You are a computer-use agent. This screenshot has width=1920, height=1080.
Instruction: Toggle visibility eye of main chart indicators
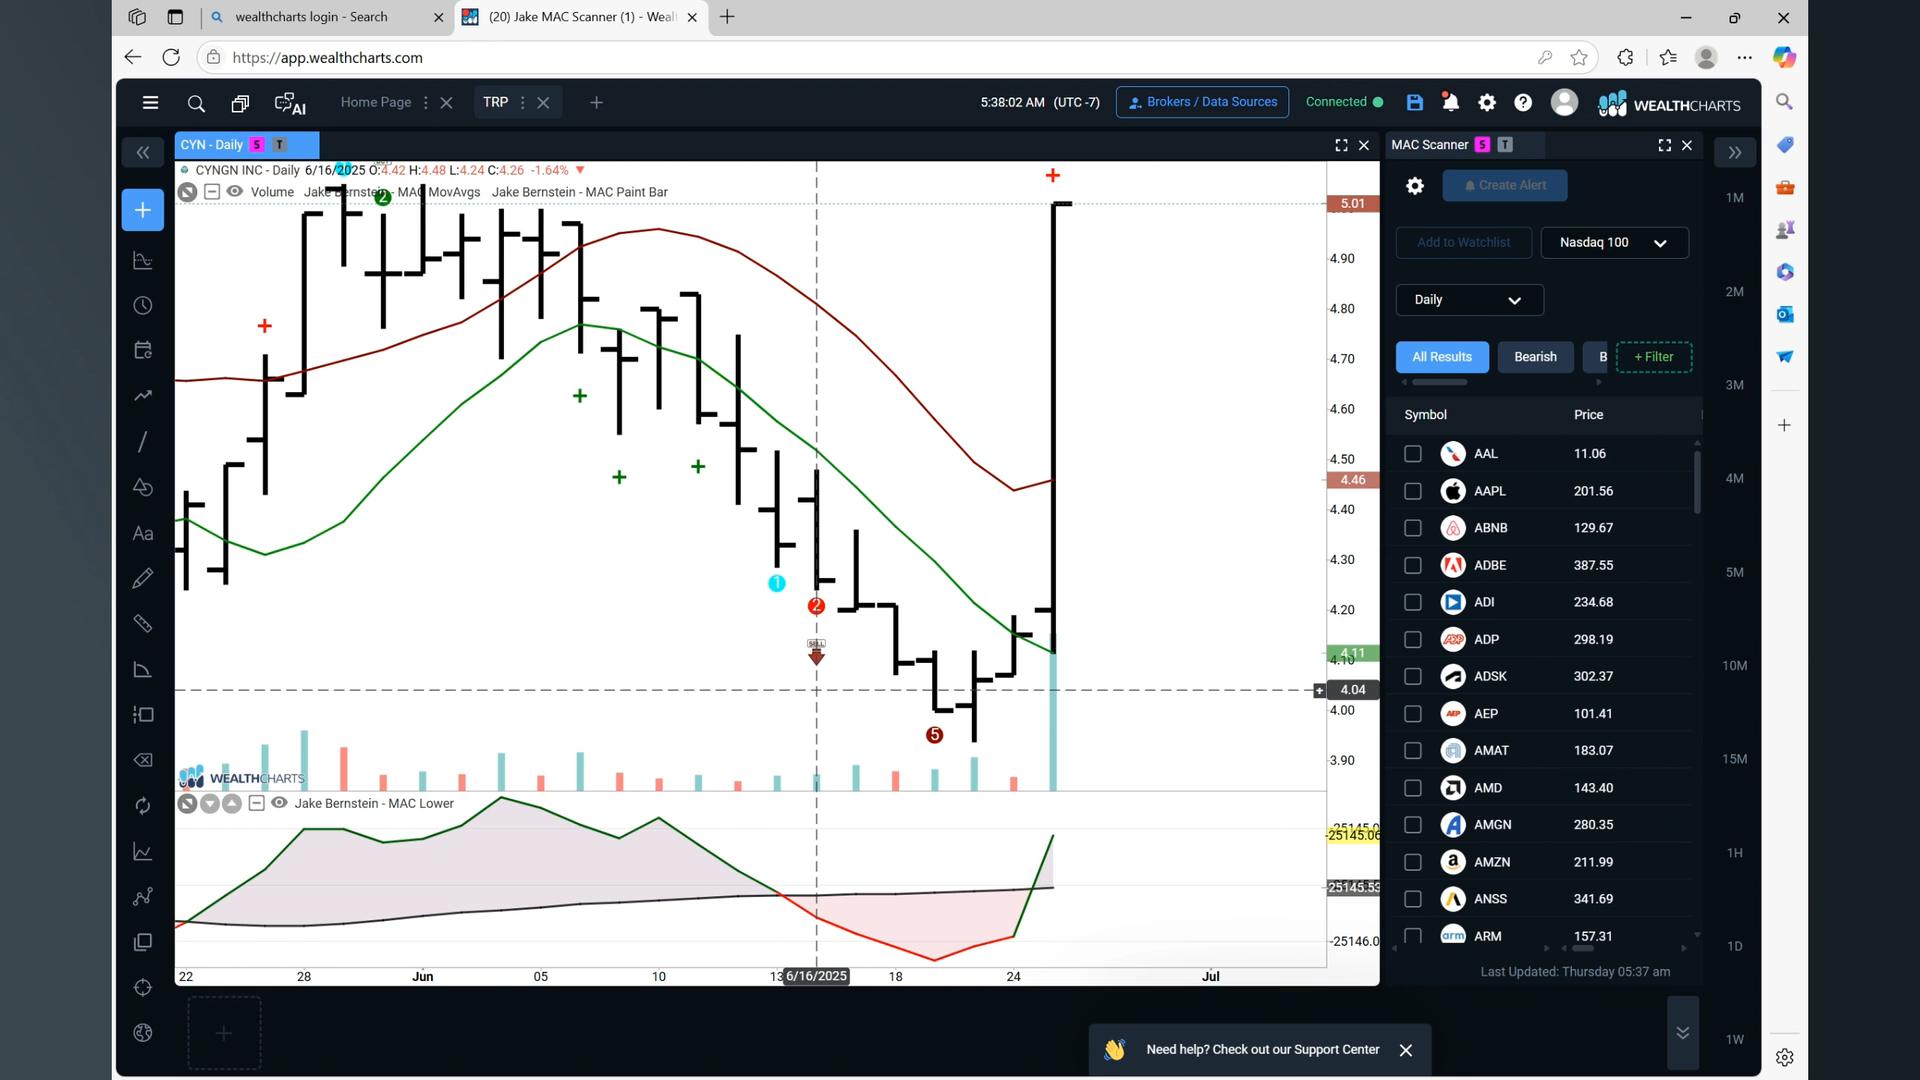(x=235, y=191)
